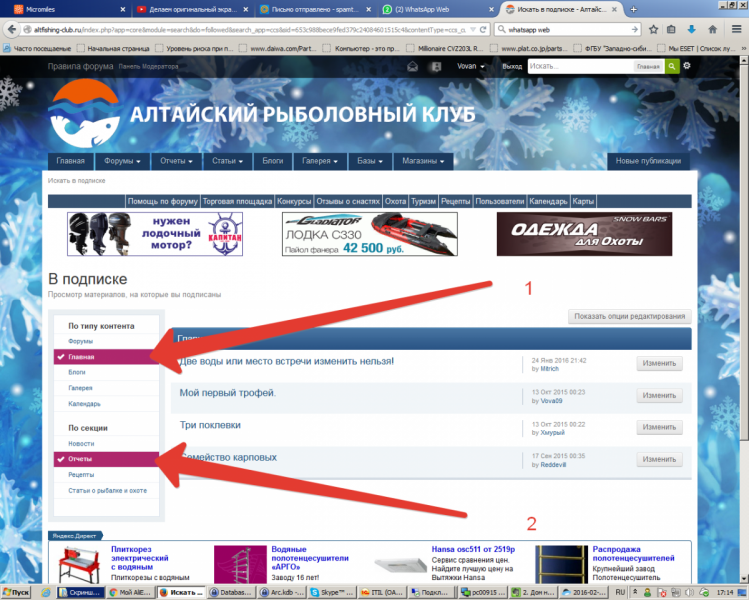
Task: Click Изменить for Семейство карповых
Action: pyautogui.click(x=659, y=459)
